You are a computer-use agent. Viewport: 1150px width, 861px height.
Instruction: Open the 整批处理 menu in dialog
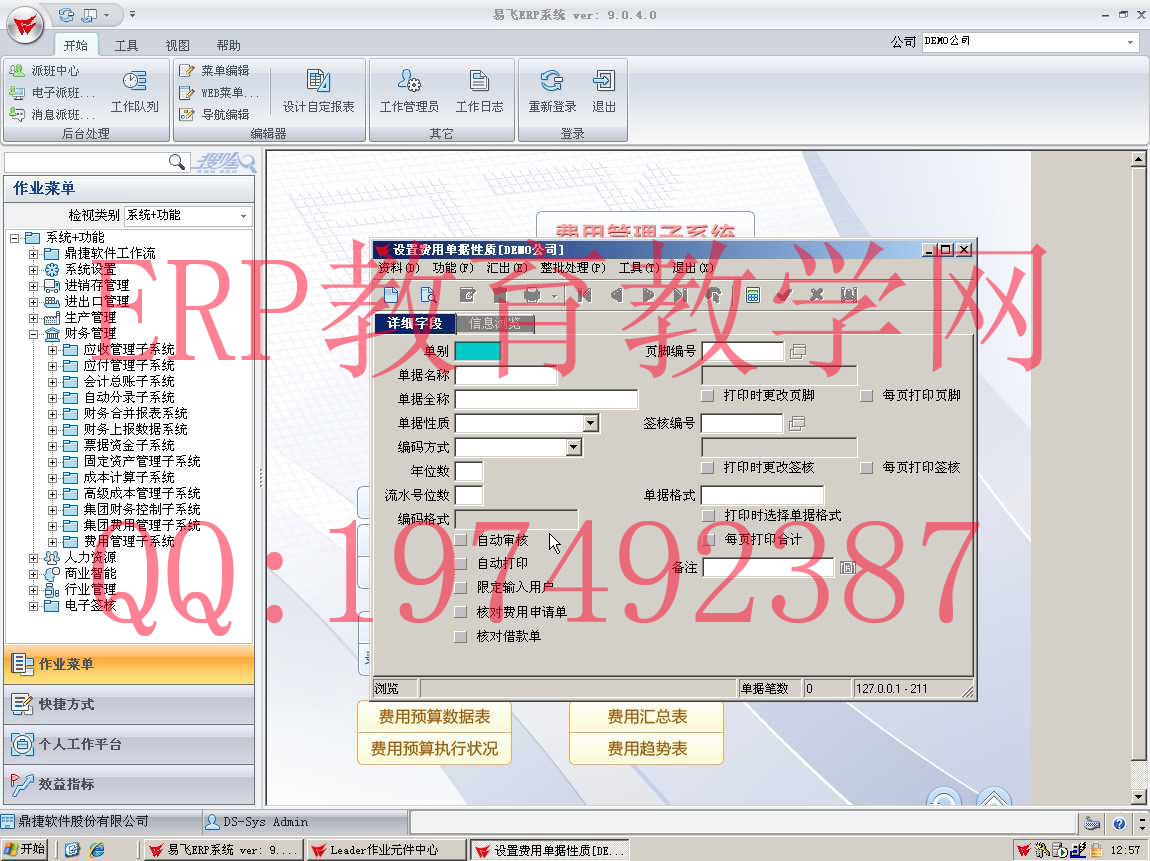[x=573, y=268]
